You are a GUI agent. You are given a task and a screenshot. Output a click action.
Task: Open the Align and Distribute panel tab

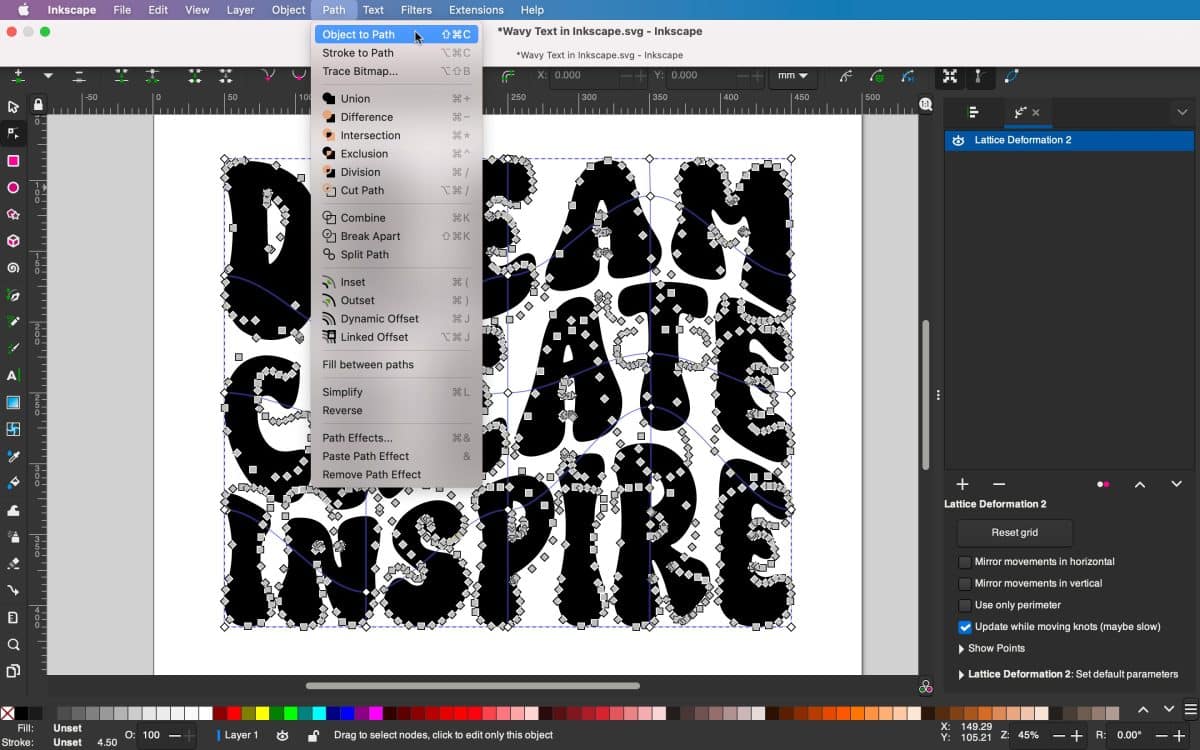(x=973, y=112)
